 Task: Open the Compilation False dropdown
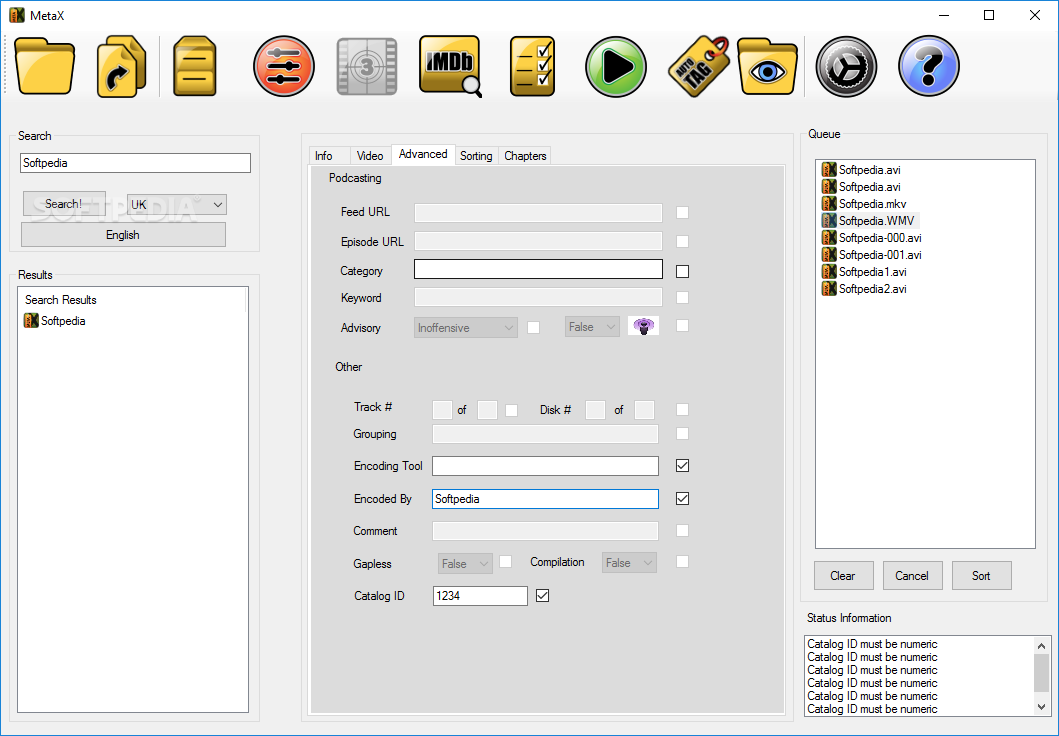tap(629, 562)
